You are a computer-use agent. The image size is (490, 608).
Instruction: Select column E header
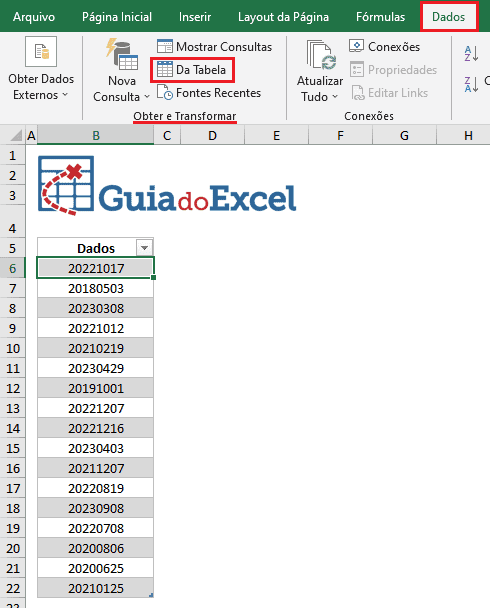[x=276, y=135]
